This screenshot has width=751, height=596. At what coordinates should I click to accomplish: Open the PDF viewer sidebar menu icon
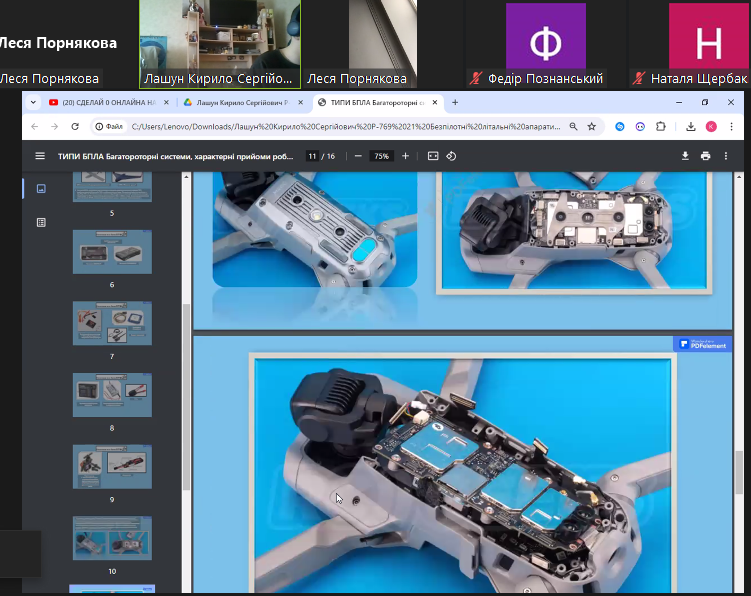click(x=40, y=156)
